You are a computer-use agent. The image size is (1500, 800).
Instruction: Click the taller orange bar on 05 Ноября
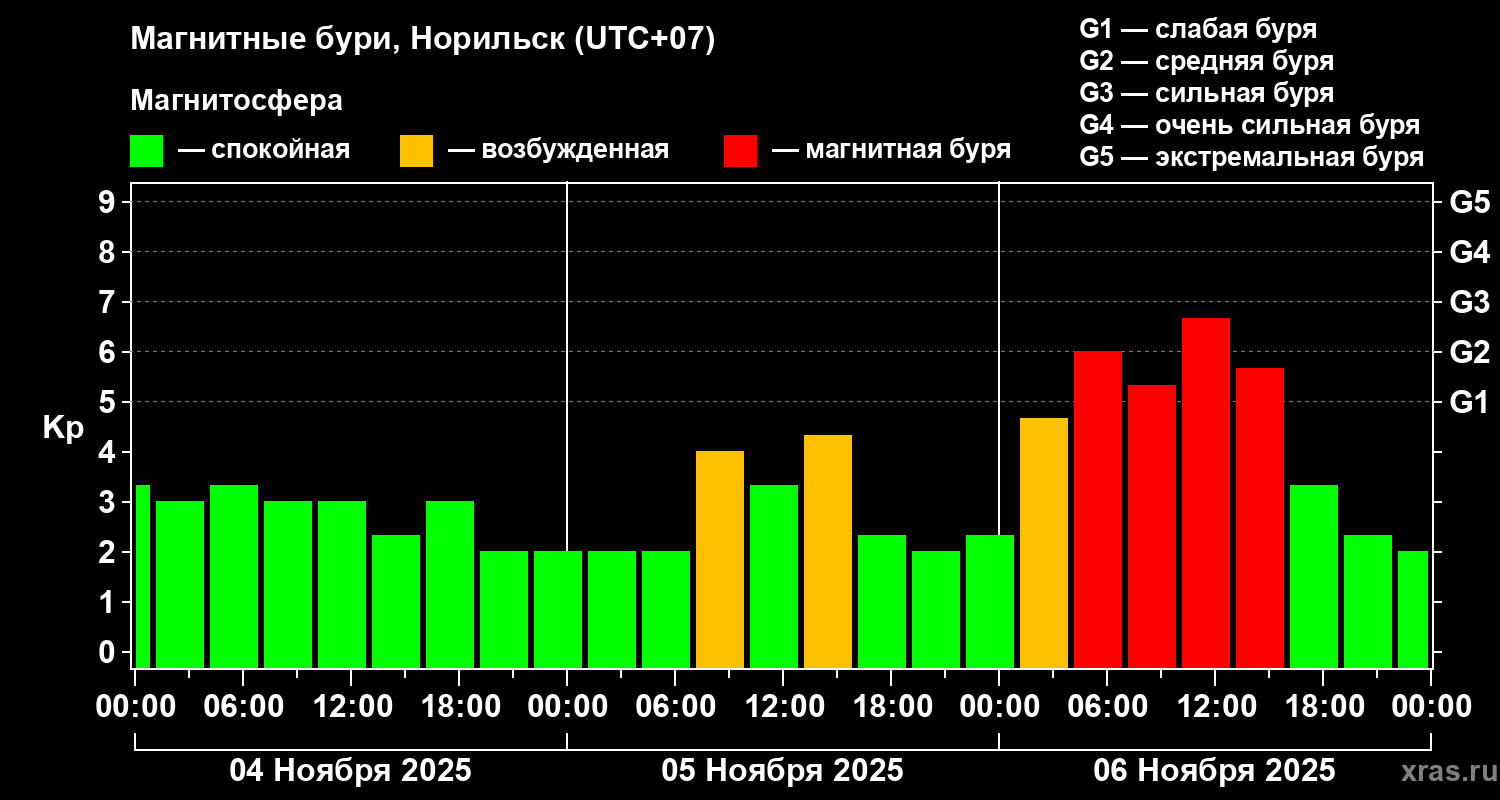tap(828, 551)
